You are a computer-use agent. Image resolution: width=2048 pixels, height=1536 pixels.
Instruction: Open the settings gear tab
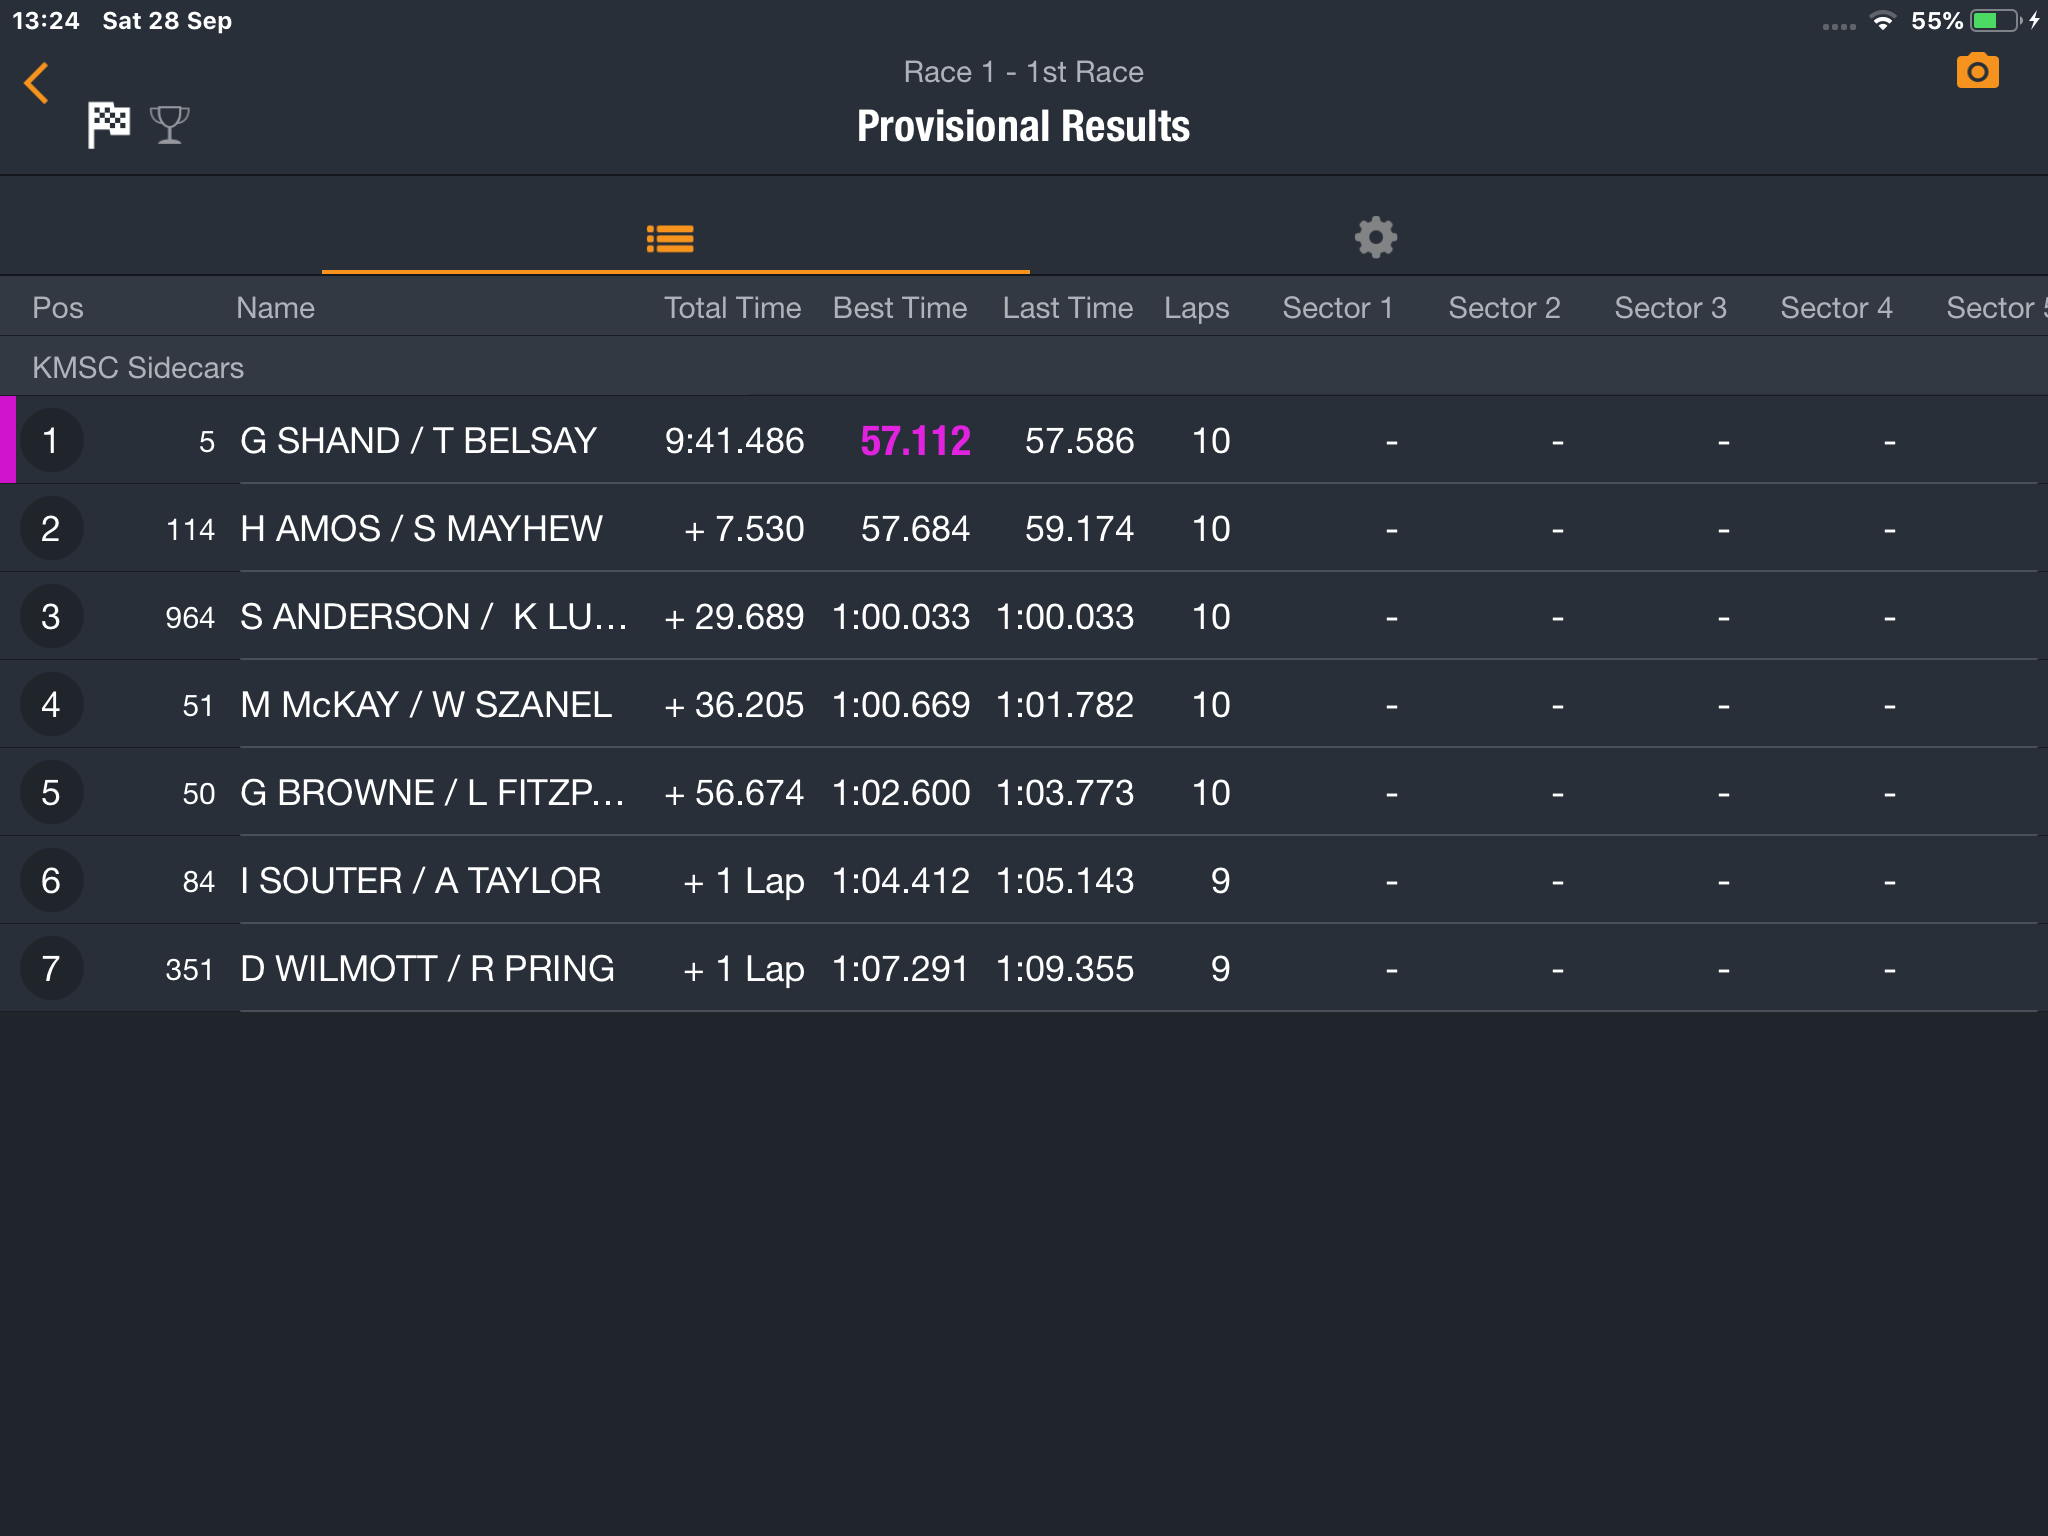click(1375, 238)
